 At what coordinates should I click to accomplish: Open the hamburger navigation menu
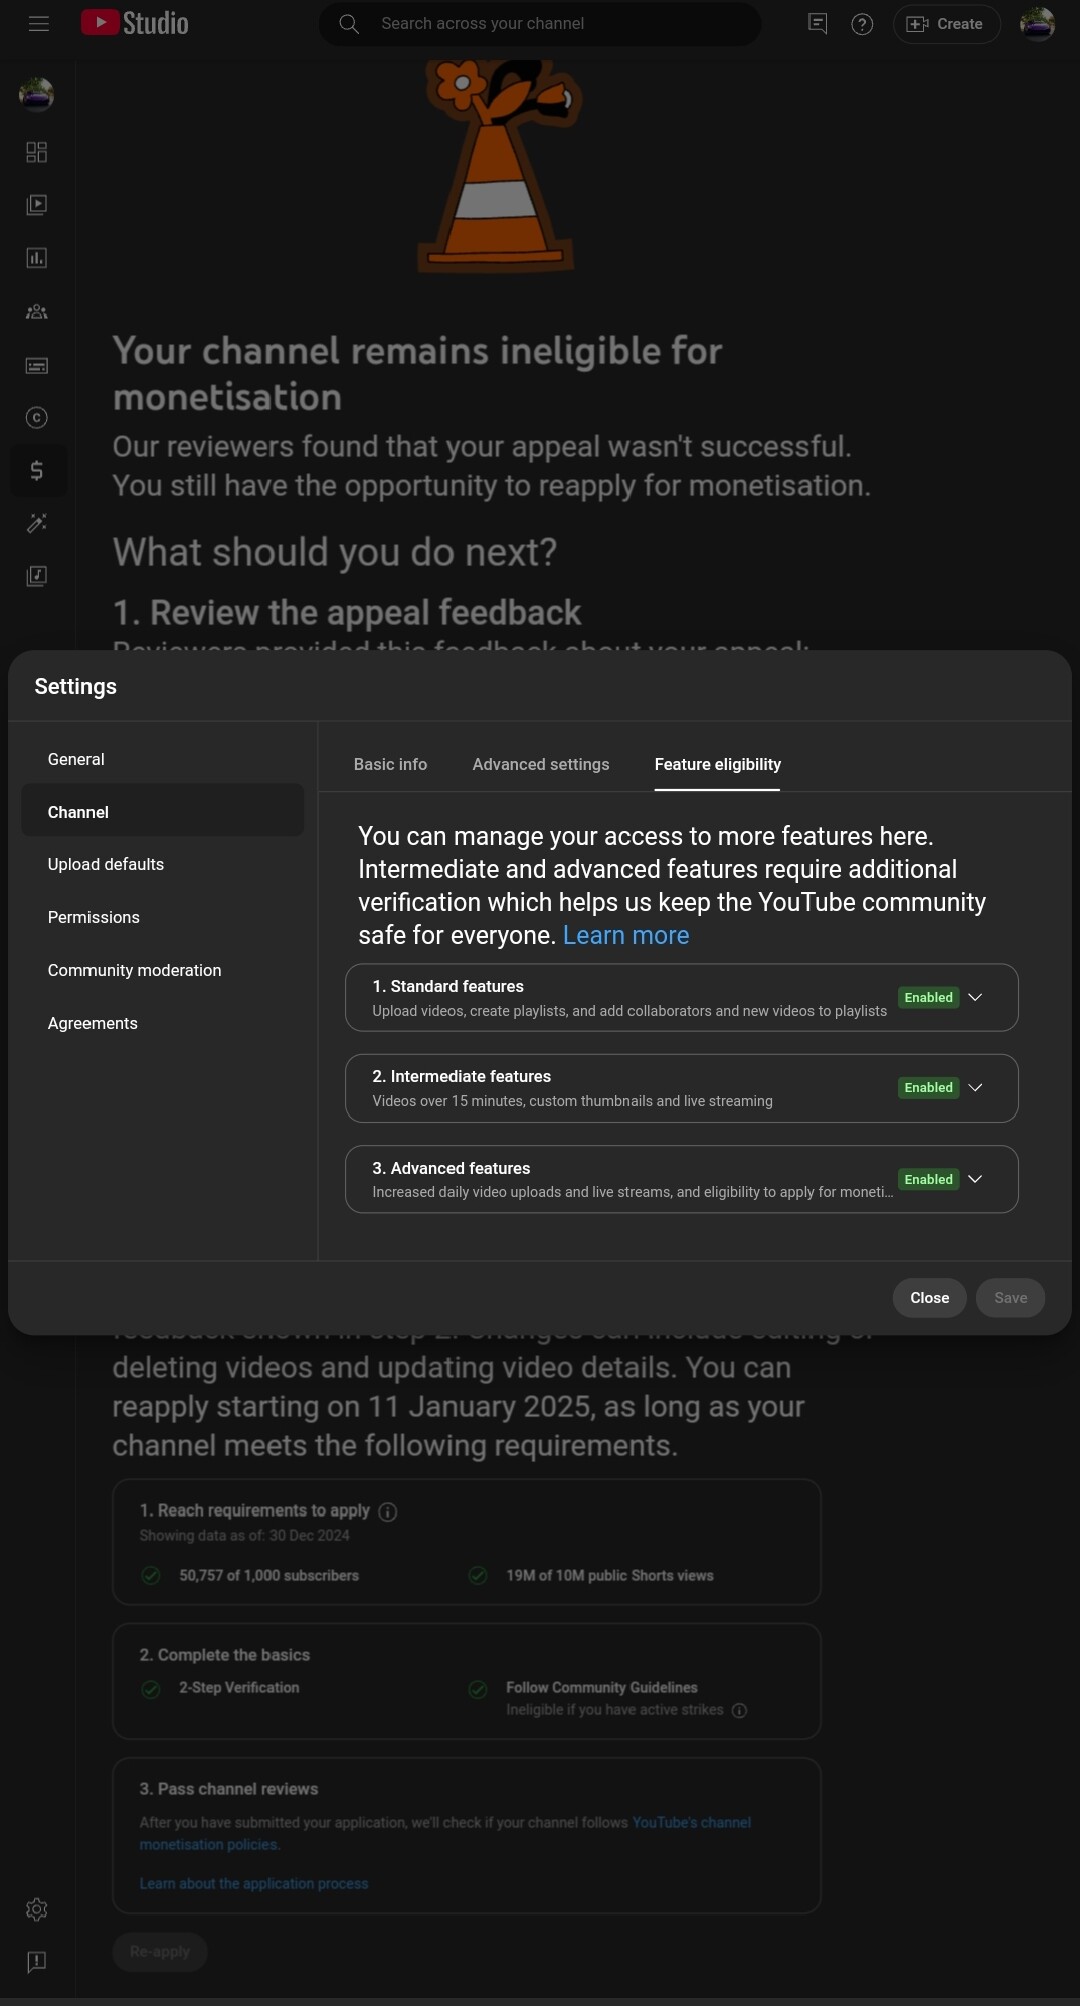39,24
